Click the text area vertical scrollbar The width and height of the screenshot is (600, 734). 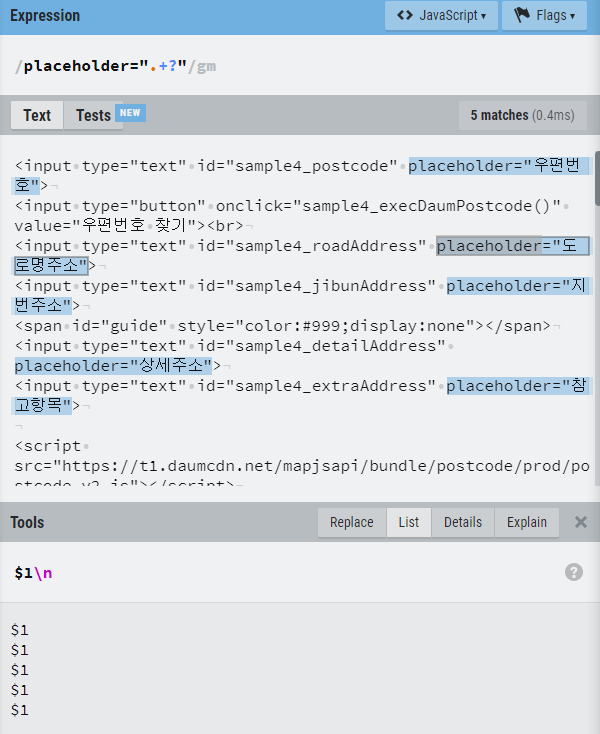point(598,178)
